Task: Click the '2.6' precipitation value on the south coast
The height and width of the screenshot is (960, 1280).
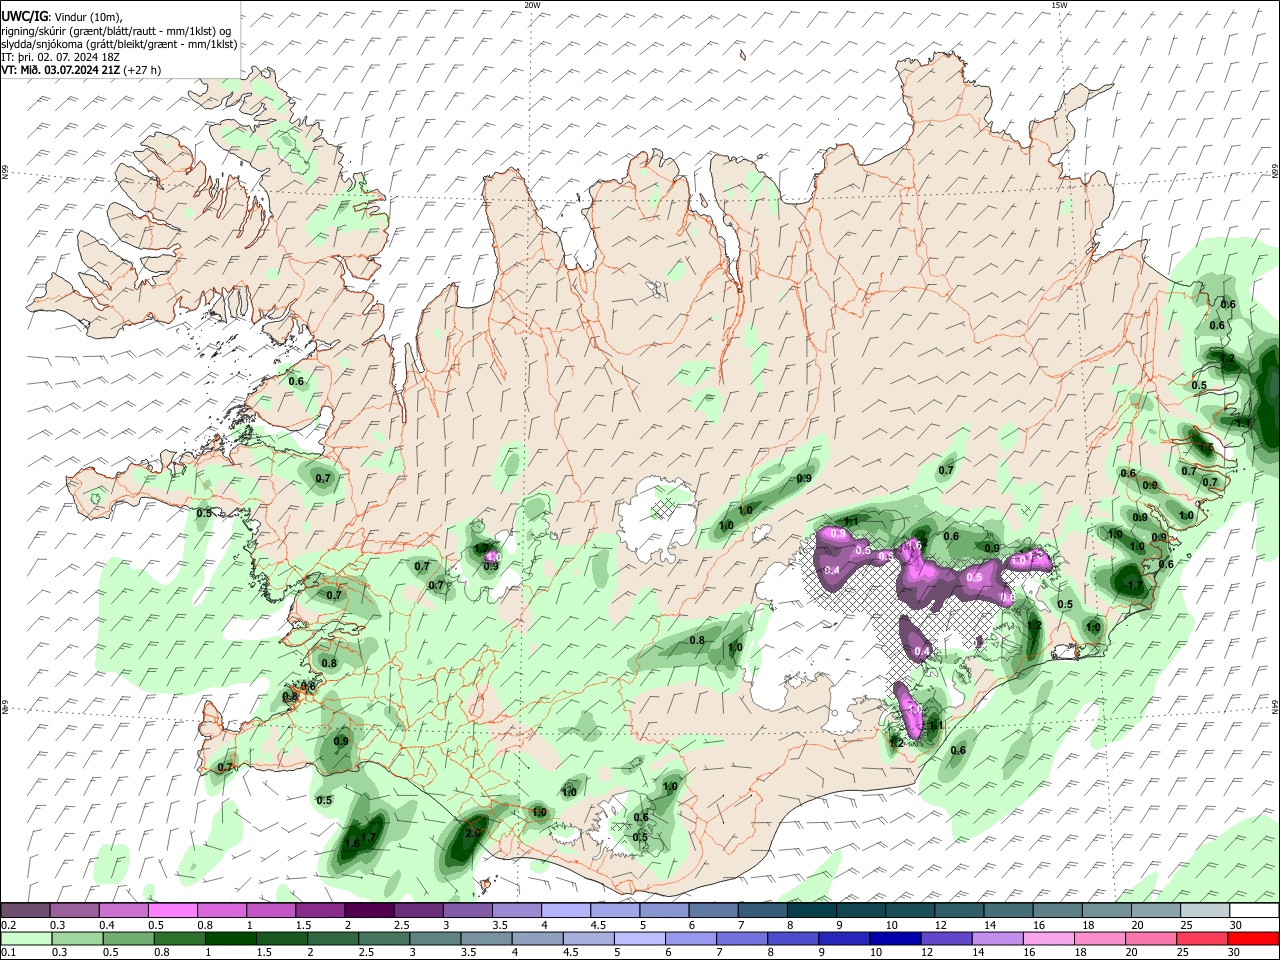Action: [473, 832]
